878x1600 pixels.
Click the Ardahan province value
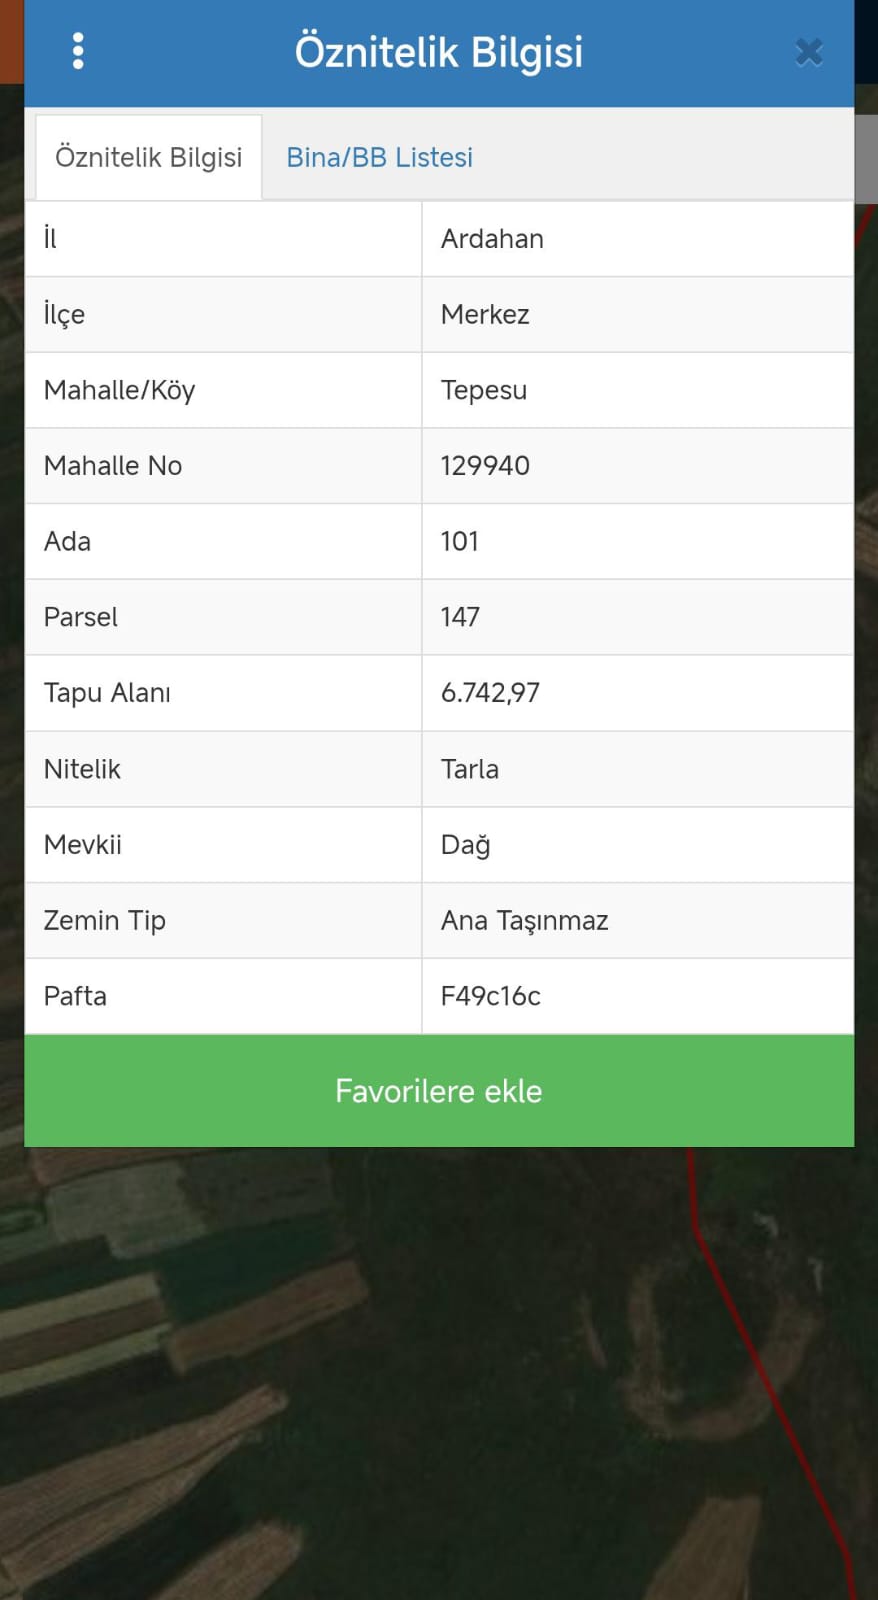coord(492,239)
